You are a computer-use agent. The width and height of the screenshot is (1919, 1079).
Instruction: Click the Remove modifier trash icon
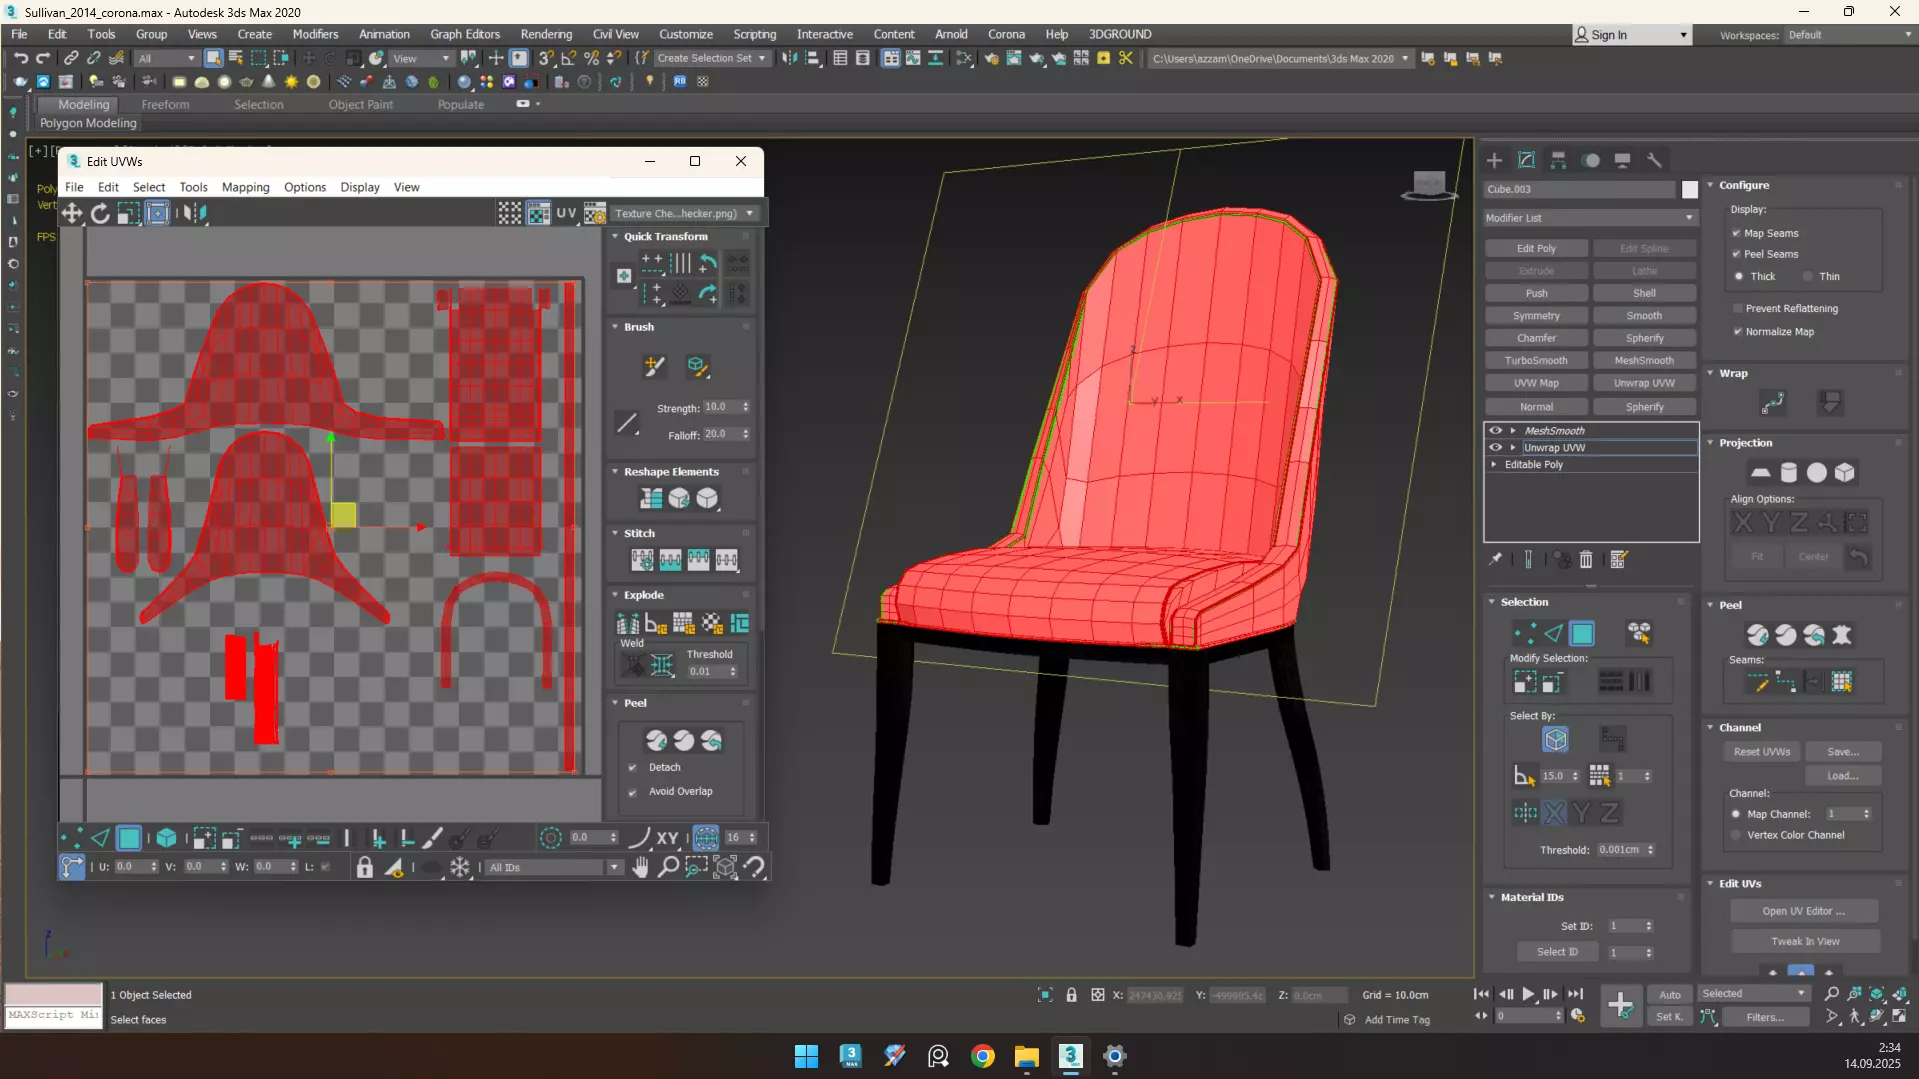(1586, 560)
